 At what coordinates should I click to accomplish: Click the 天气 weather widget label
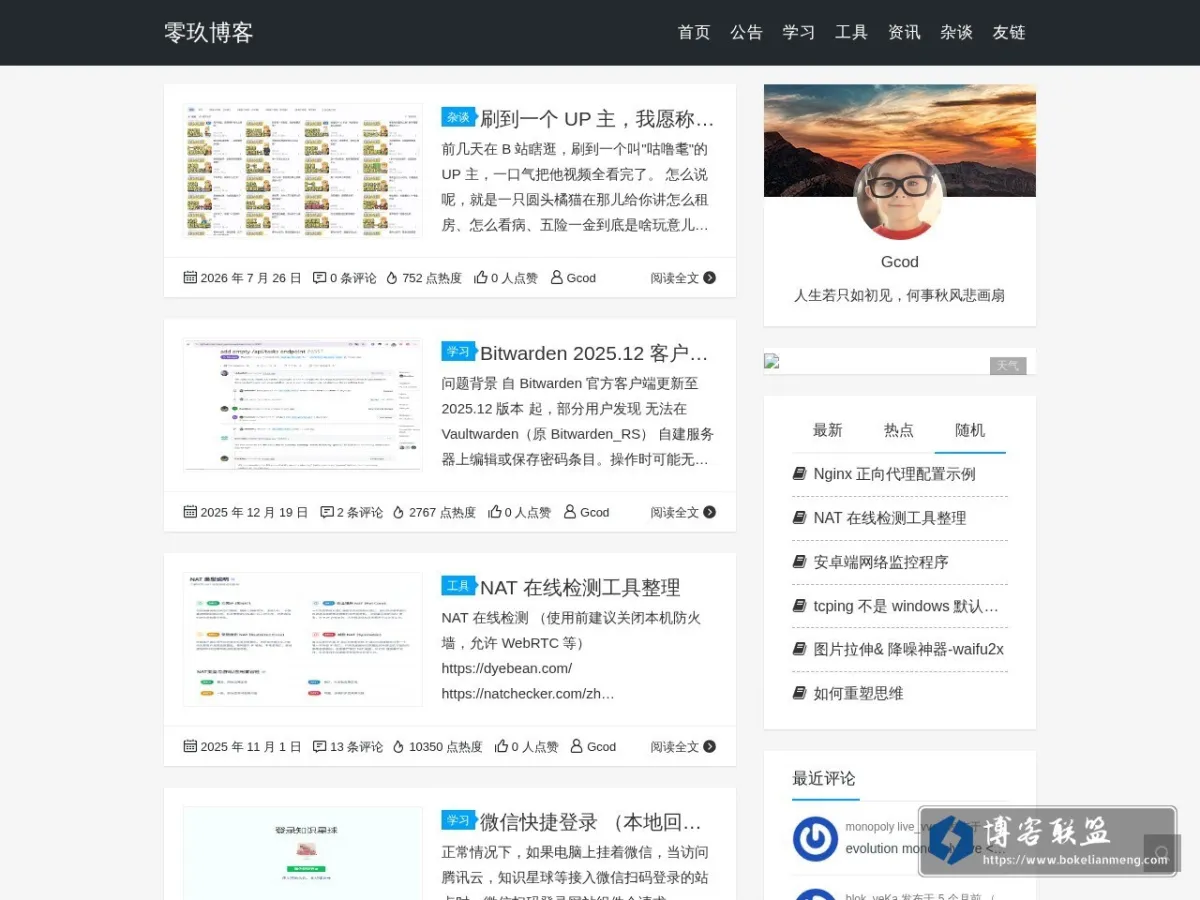pos(1008,366)
